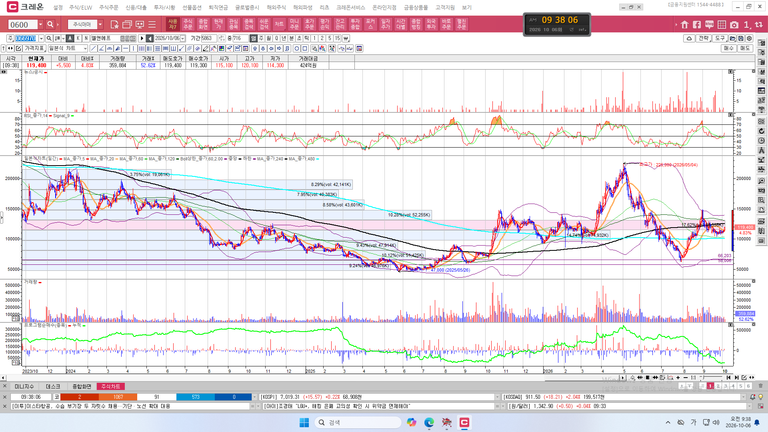This screenshot has height=432, width=768.
Task: Open the 전략 dropdown button
Action: (704, 38)
